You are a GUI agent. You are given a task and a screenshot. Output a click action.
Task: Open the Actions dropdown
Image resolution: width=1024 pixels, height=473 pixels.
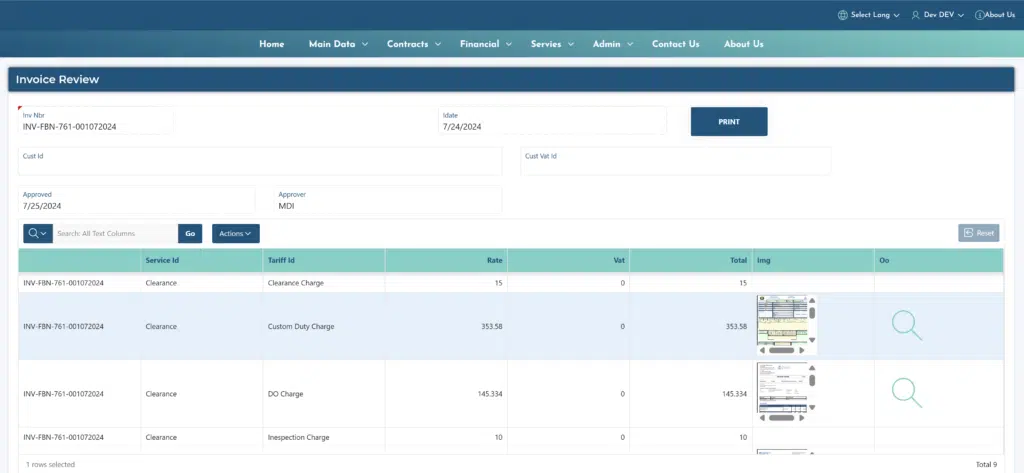click(236, 233)
